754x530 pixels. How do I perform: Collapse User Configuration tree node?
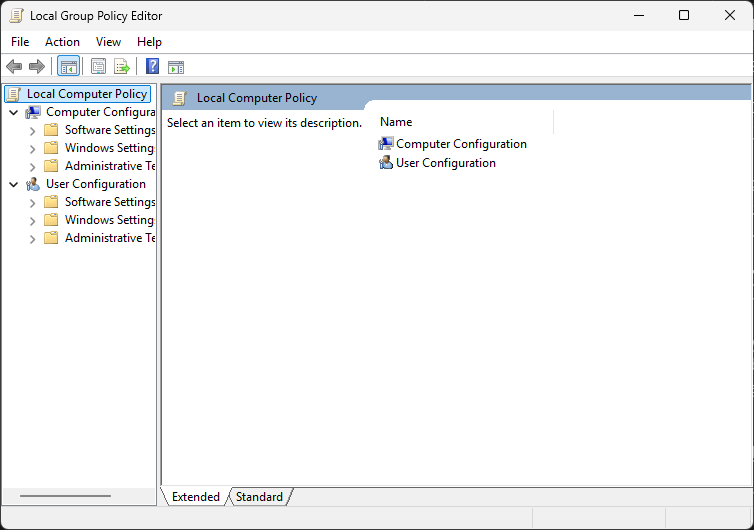point(14,185)
